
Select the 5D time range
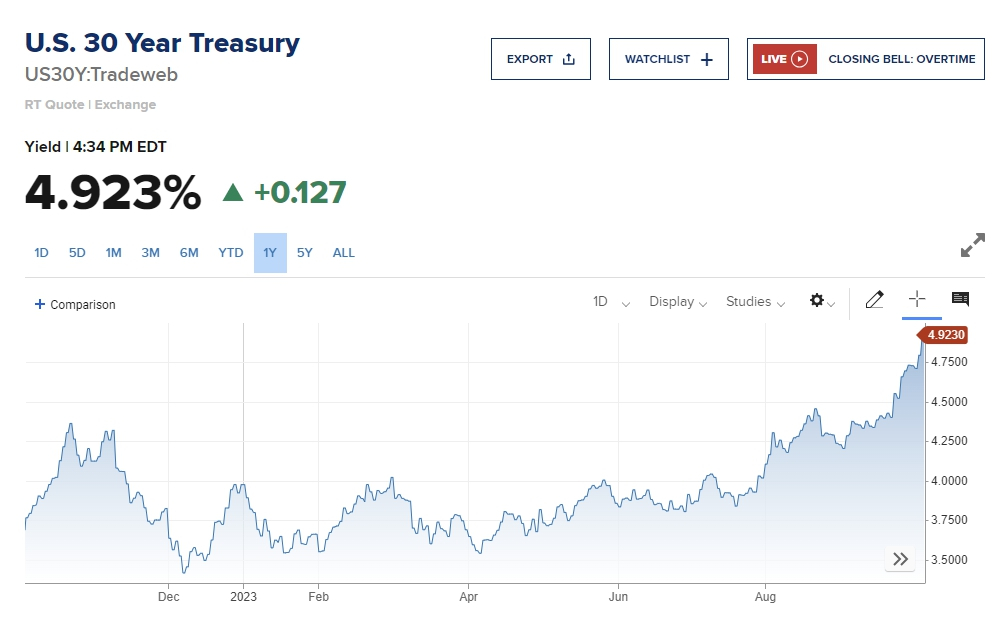(77, 253)
